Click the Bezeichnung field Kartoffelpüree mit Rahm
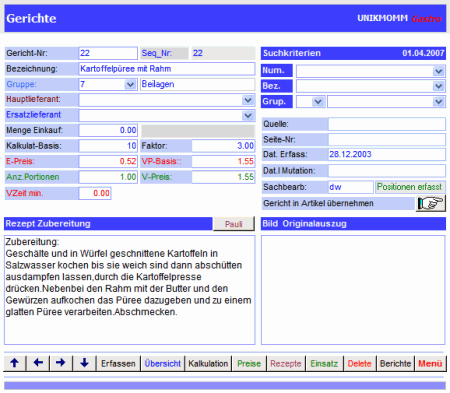 [x=167, y=69]
